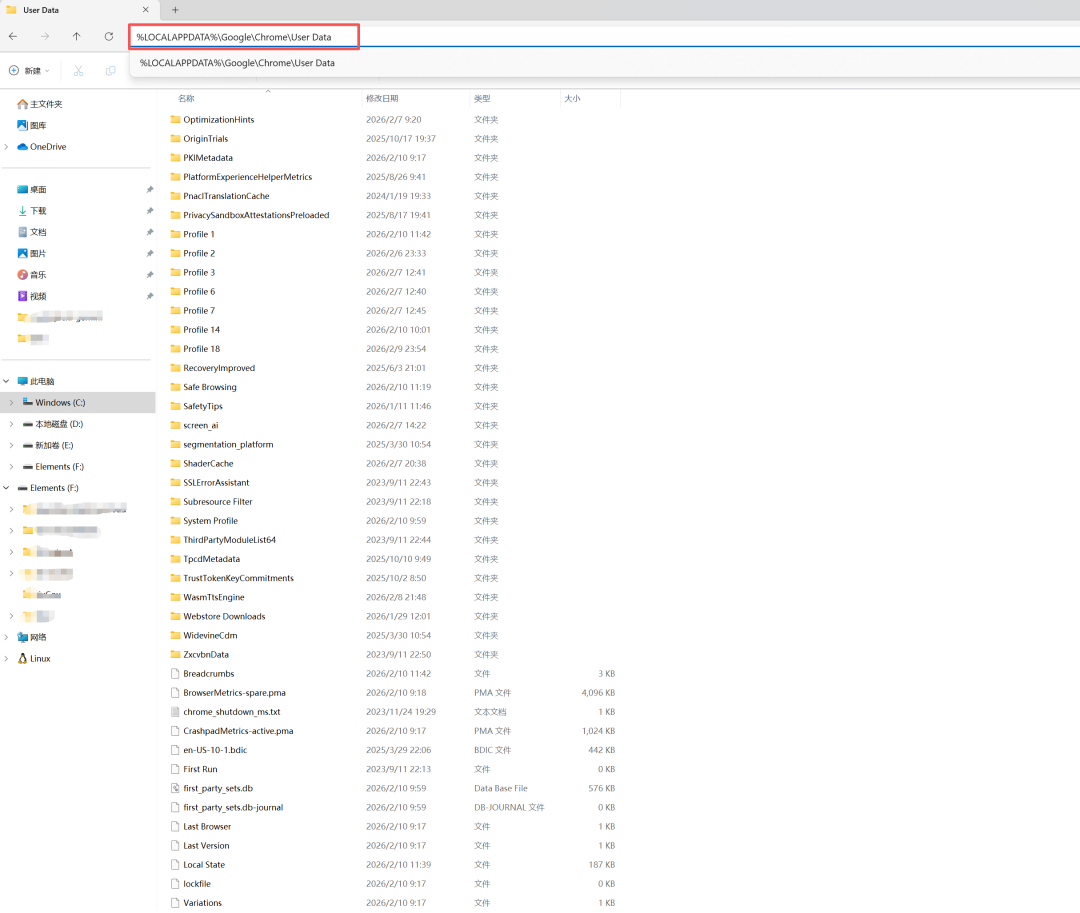
Task: Click the forward navigation arrow
Action: point(45,36)
